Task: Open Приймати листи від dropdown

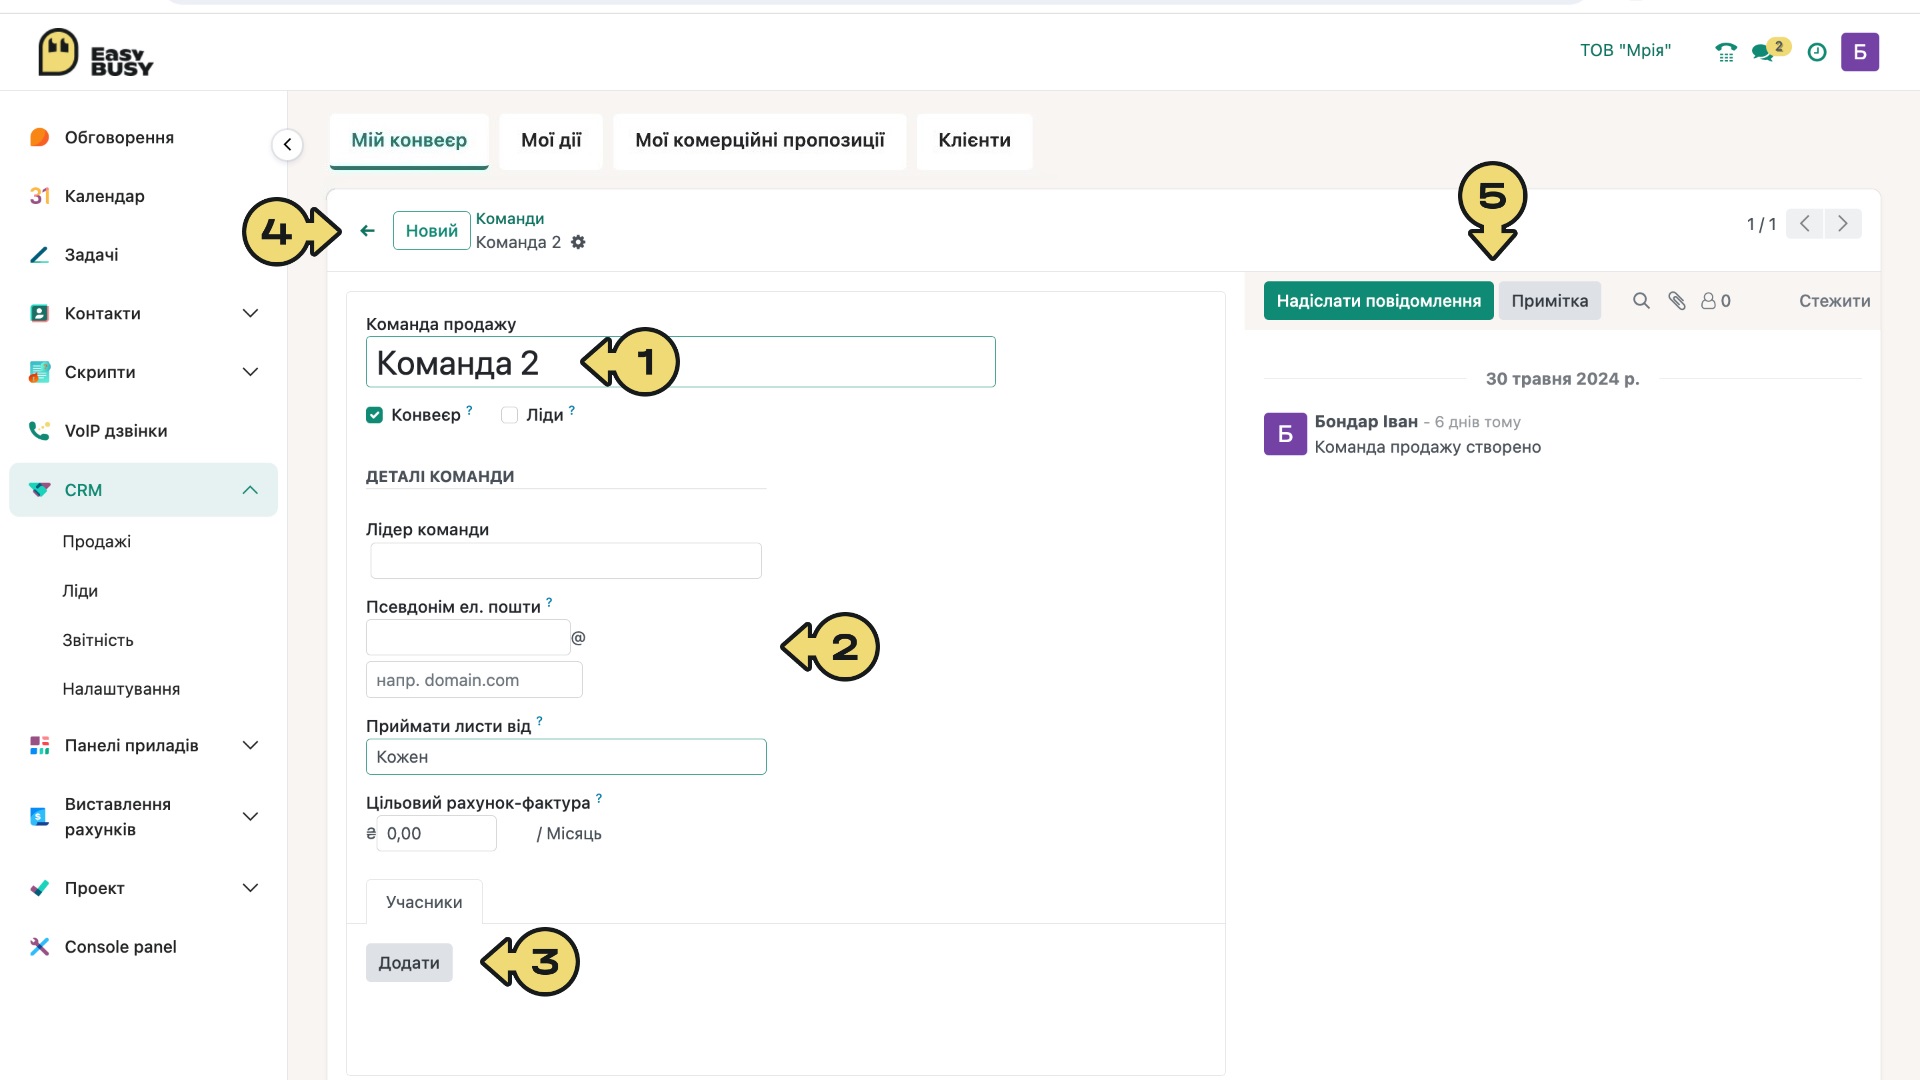Action: [x=566, y=757]
